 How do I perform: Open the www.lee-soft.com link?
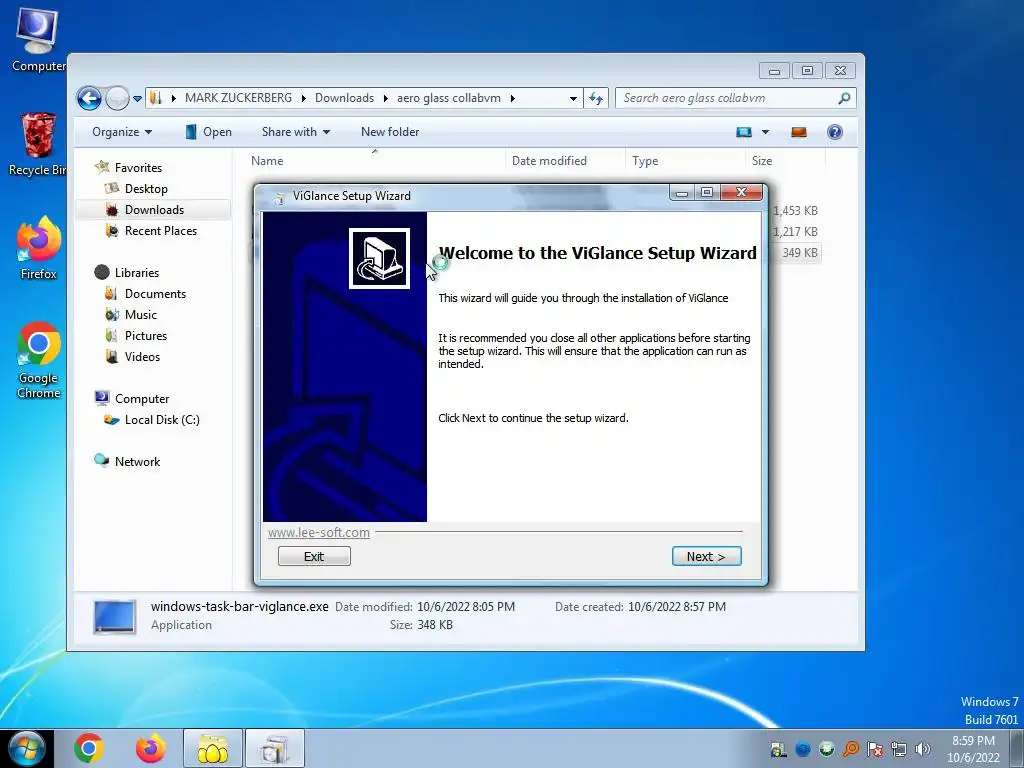click(319, 532)
